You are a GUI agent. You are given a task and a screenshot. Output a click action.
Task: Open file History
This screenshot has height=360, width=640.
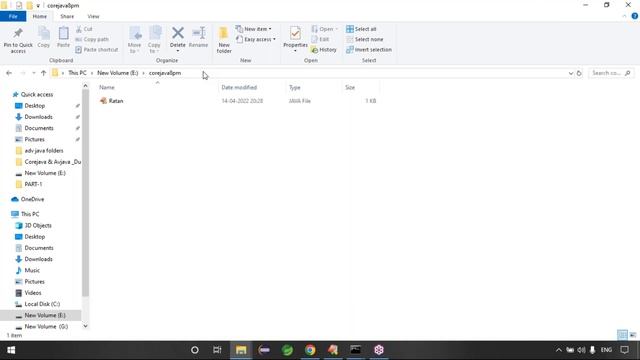pyautogui.click(x=324, y=49)
